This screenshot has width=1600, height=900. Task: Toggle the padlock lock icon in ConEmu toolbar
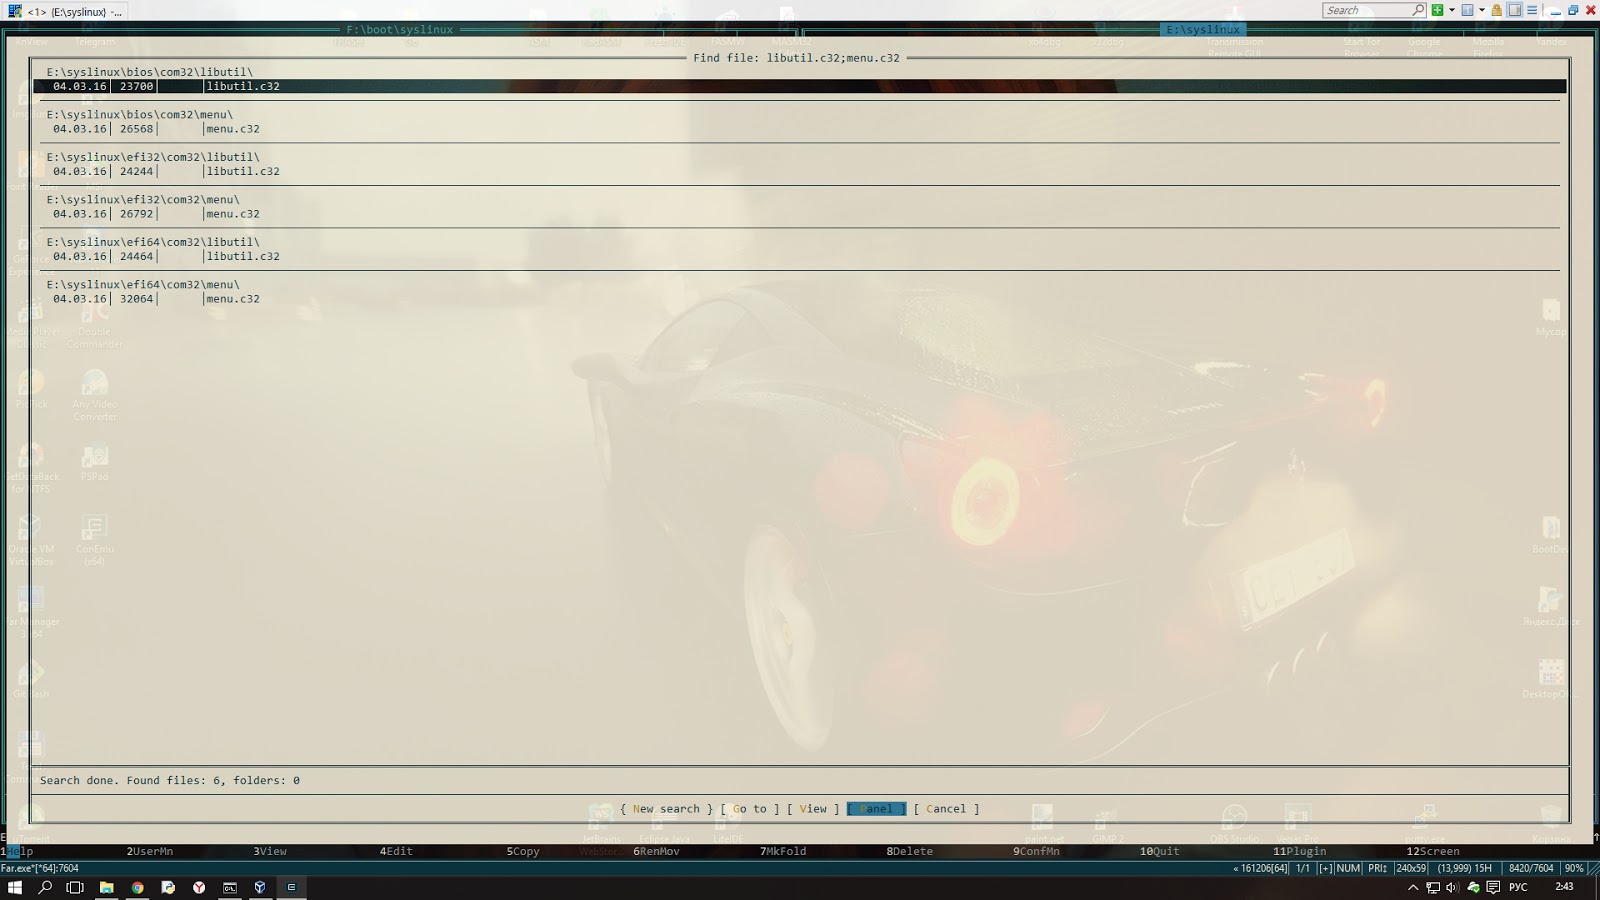[1497, 10]
